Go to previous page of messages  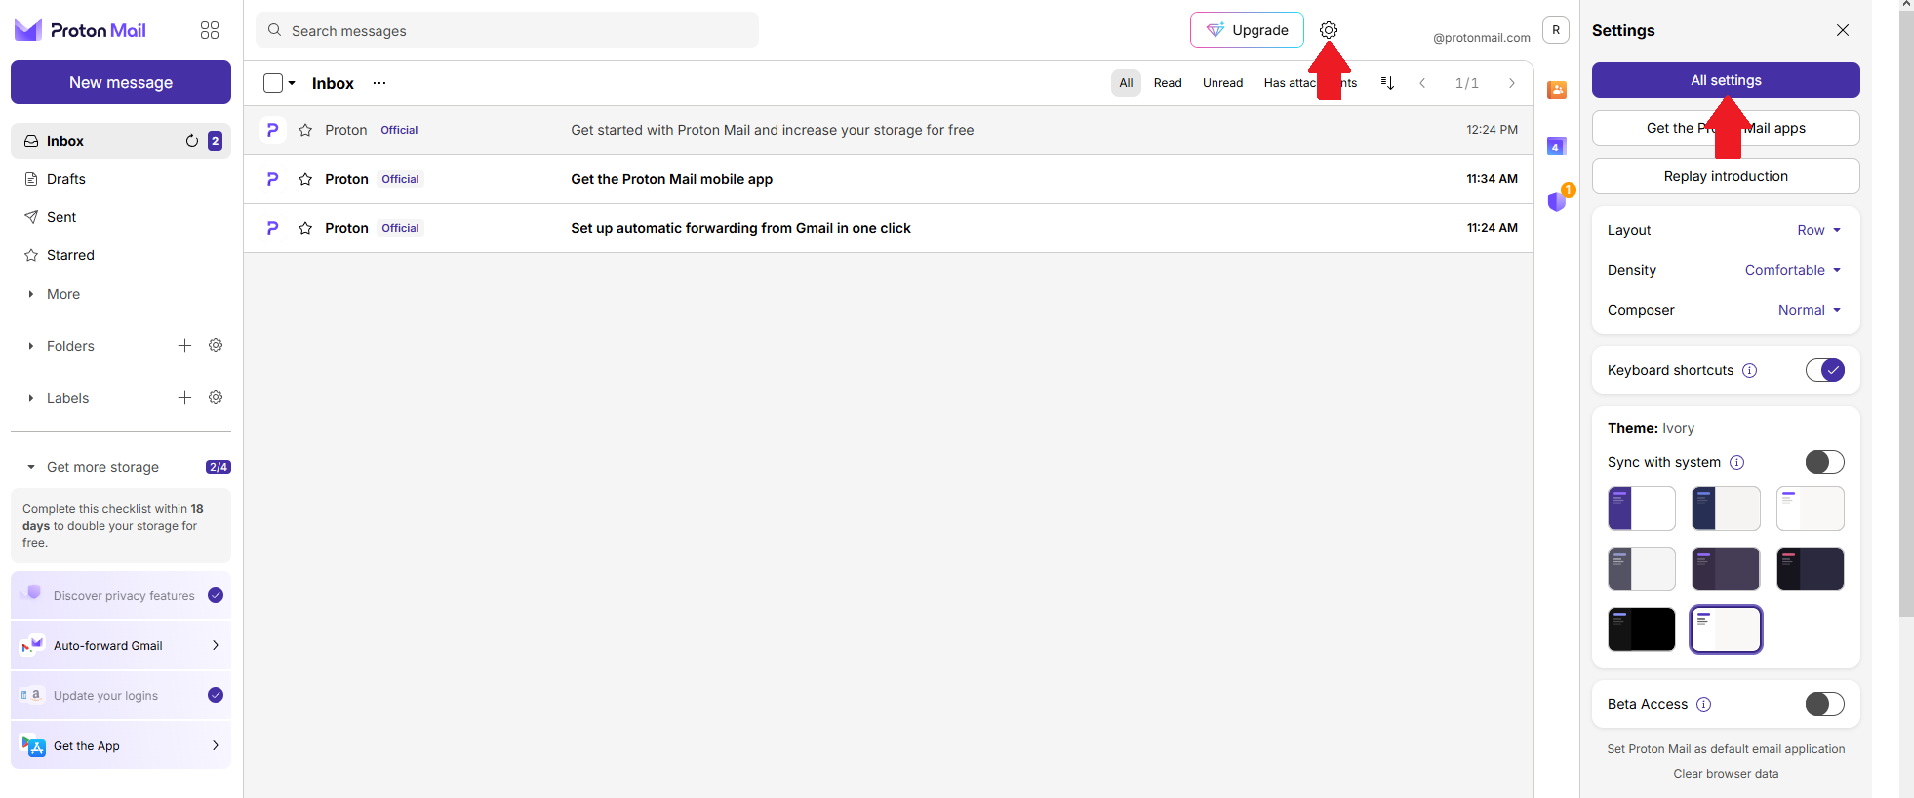pyautogui.click(x=1422, y=83)
